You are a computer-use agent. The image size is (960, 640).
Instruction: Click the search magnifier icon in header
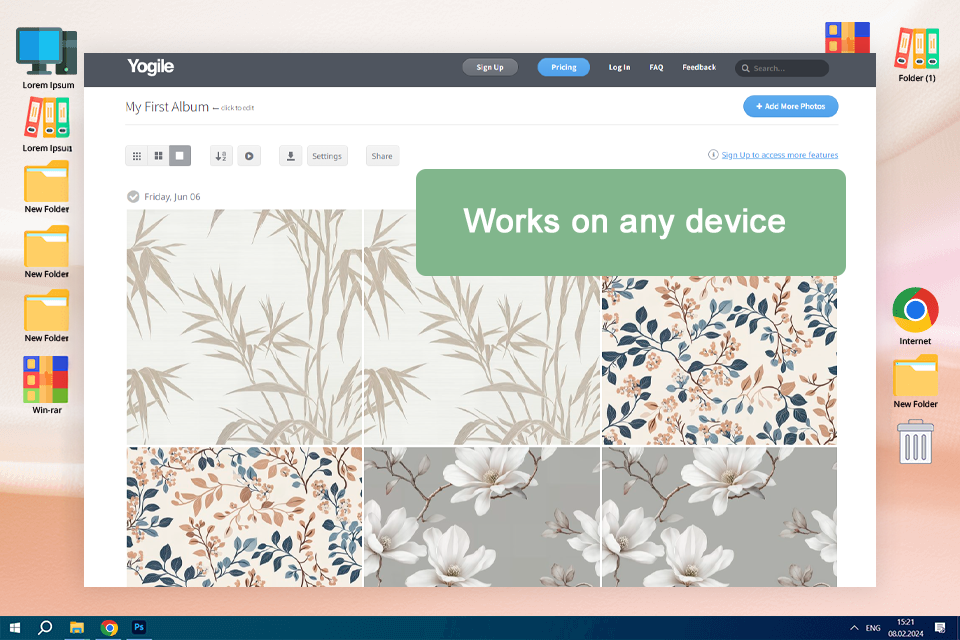pyautogui.click(x=745, y=69)
